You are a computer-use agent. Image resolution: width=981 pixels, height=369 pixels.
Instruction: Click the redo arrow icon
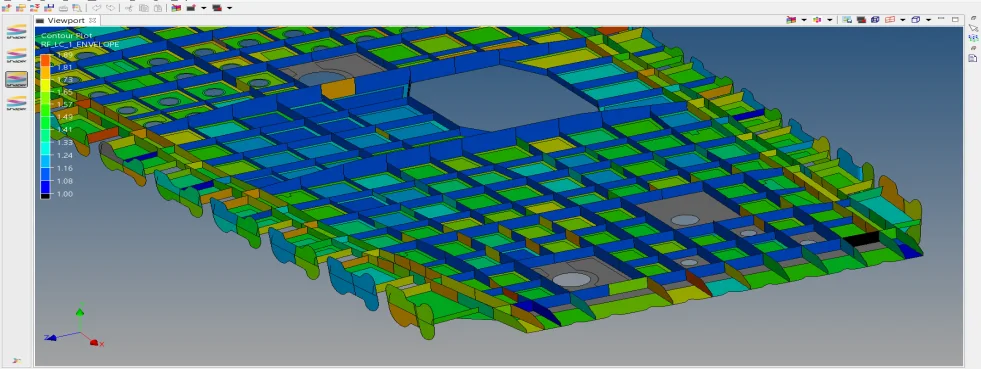tap(111, 8)
